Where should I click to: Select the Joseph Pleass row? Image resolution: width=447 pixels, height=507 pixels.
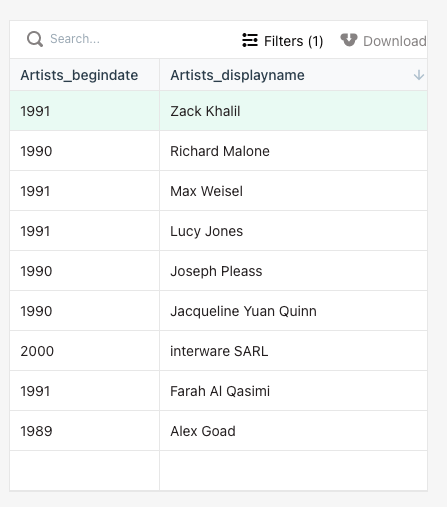click(219, 271)
